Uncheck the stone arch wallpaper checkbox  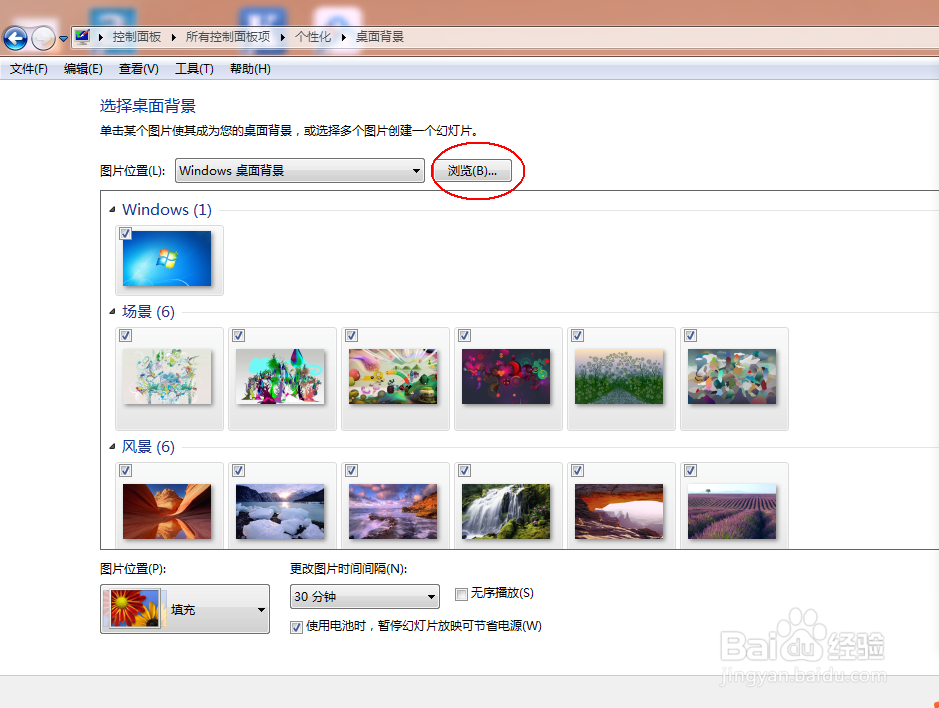tap(577, 471)
